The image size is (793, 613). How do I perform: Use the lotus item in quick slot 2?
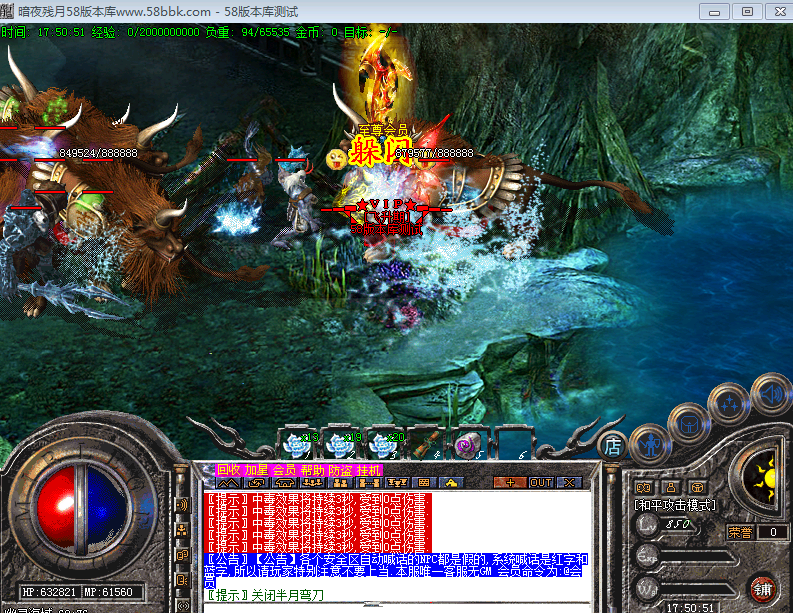click(340, 445)
